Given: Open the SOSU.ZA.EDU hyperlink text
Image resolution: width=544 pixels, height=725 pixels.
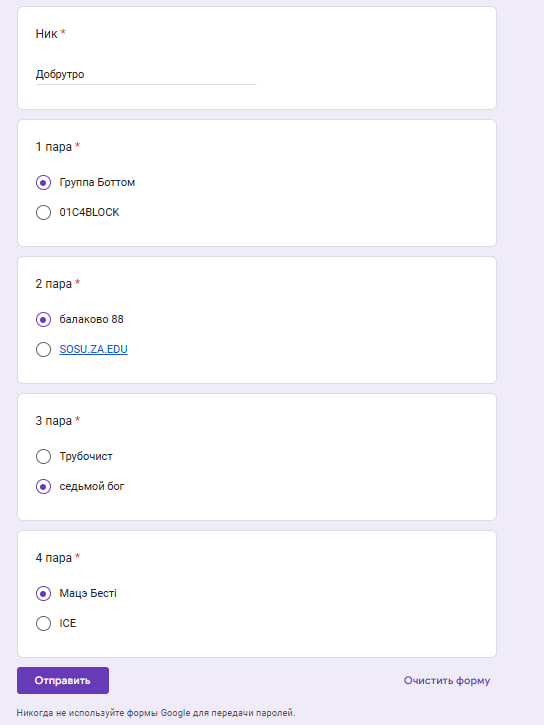Looking at the screenshot, I should 93,350.
